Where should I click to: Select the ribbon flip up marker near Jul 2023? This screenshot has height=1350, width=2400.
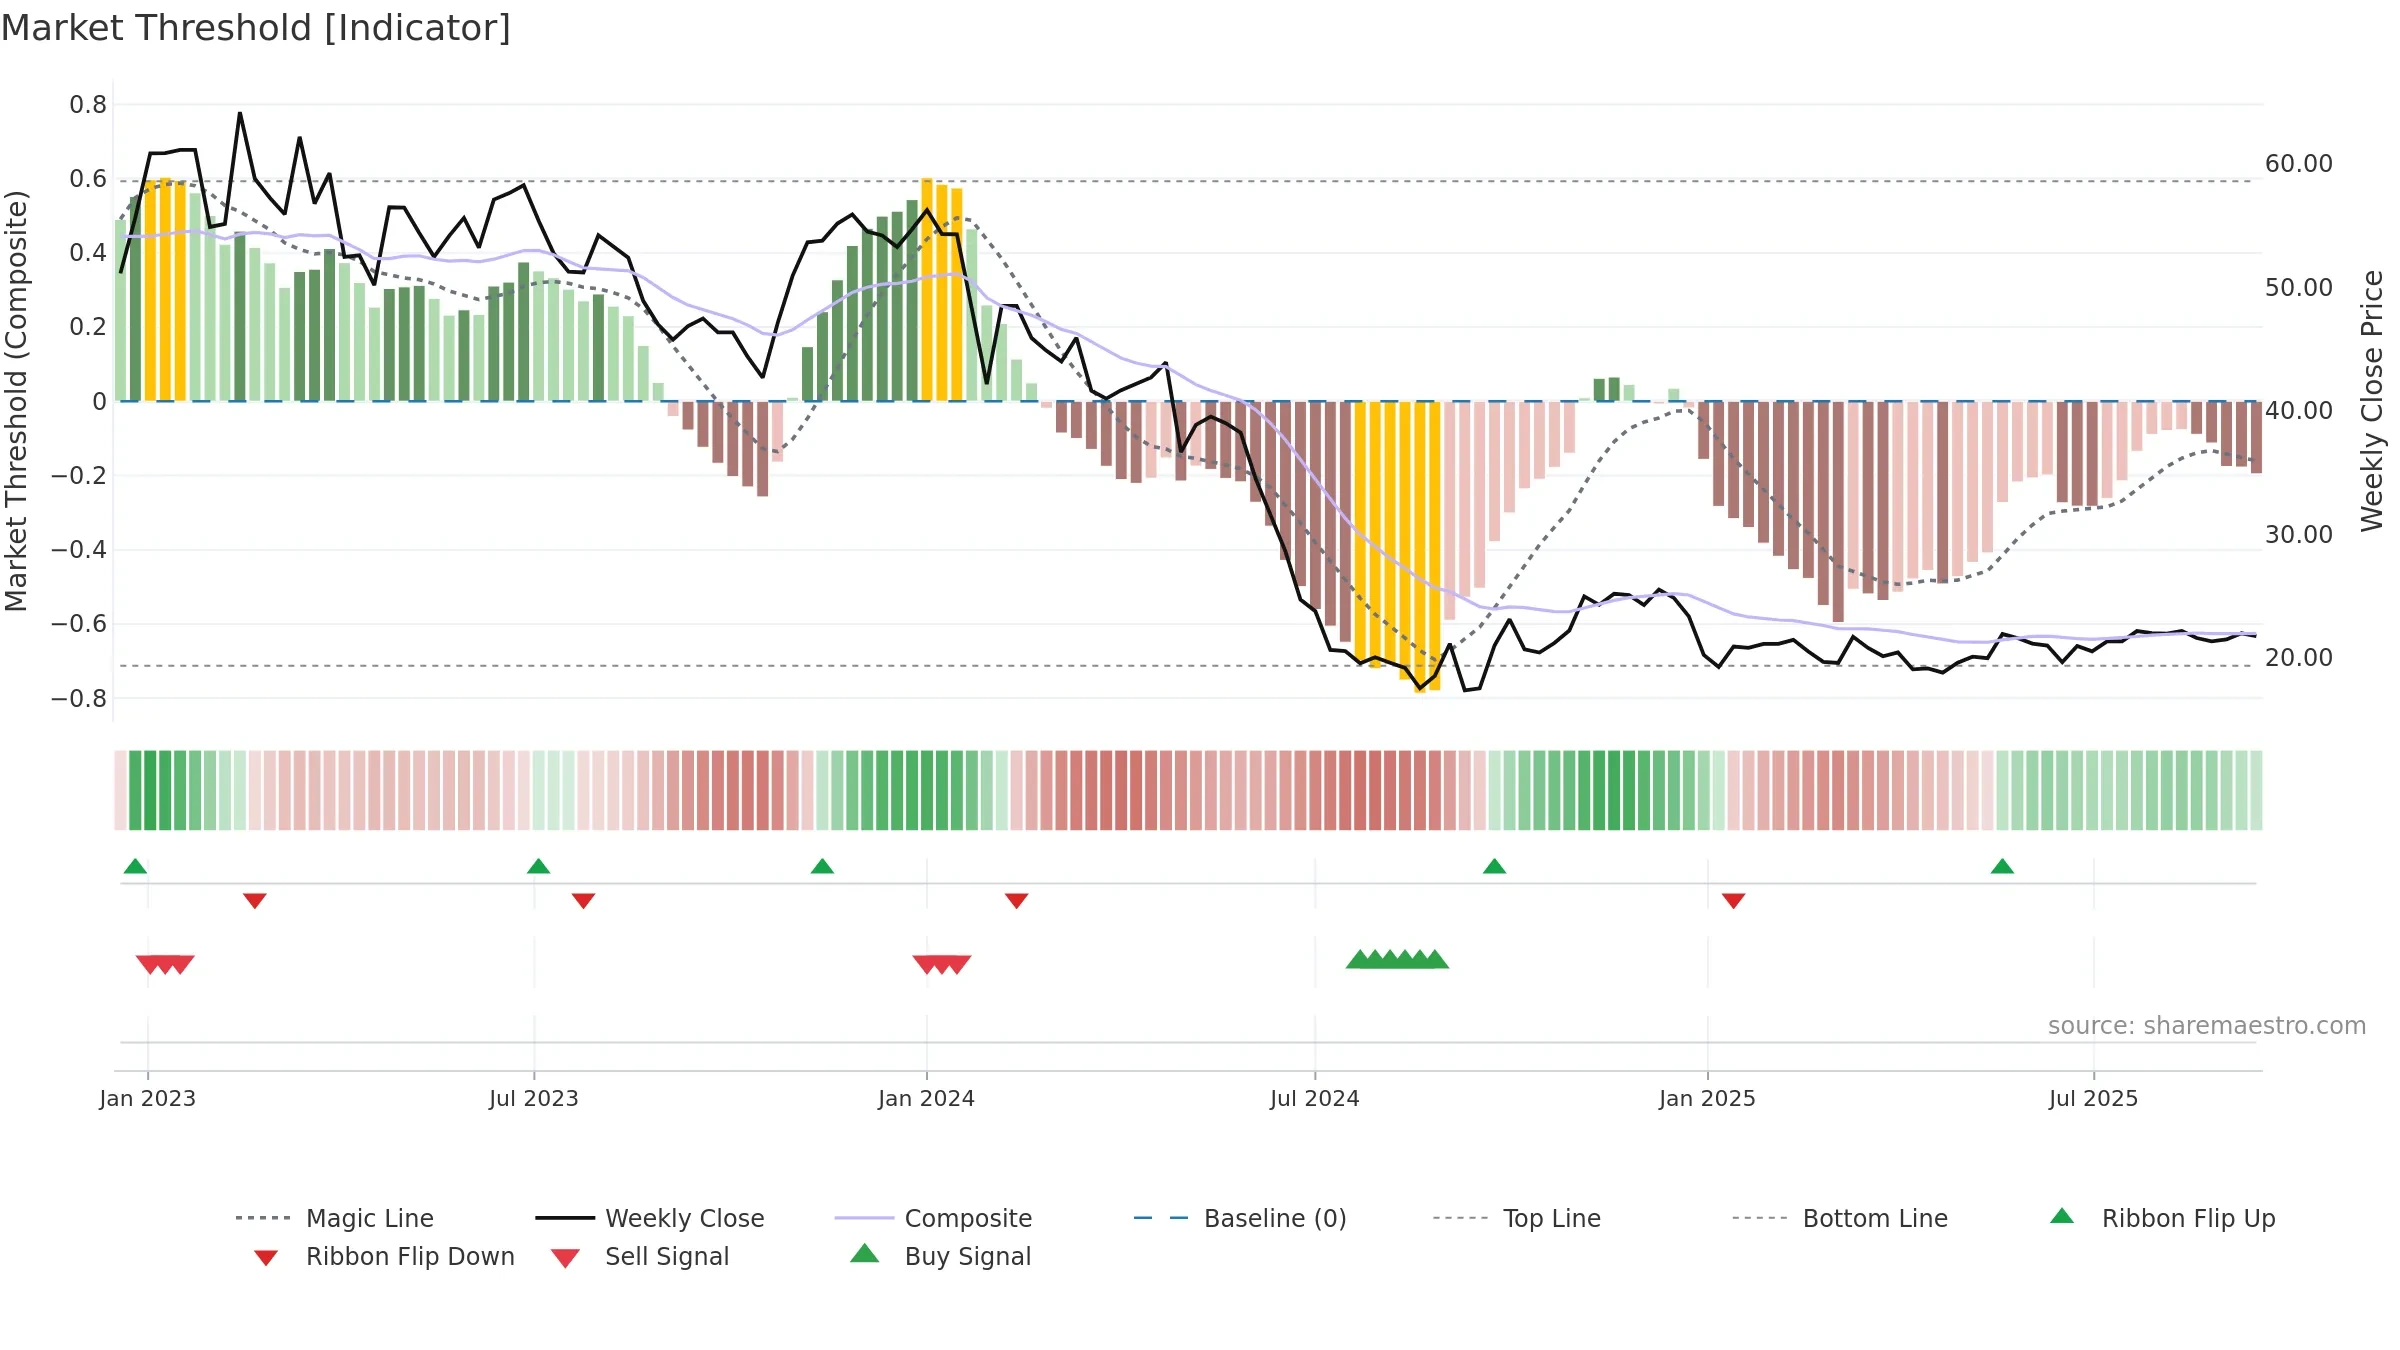pos(538,866)
